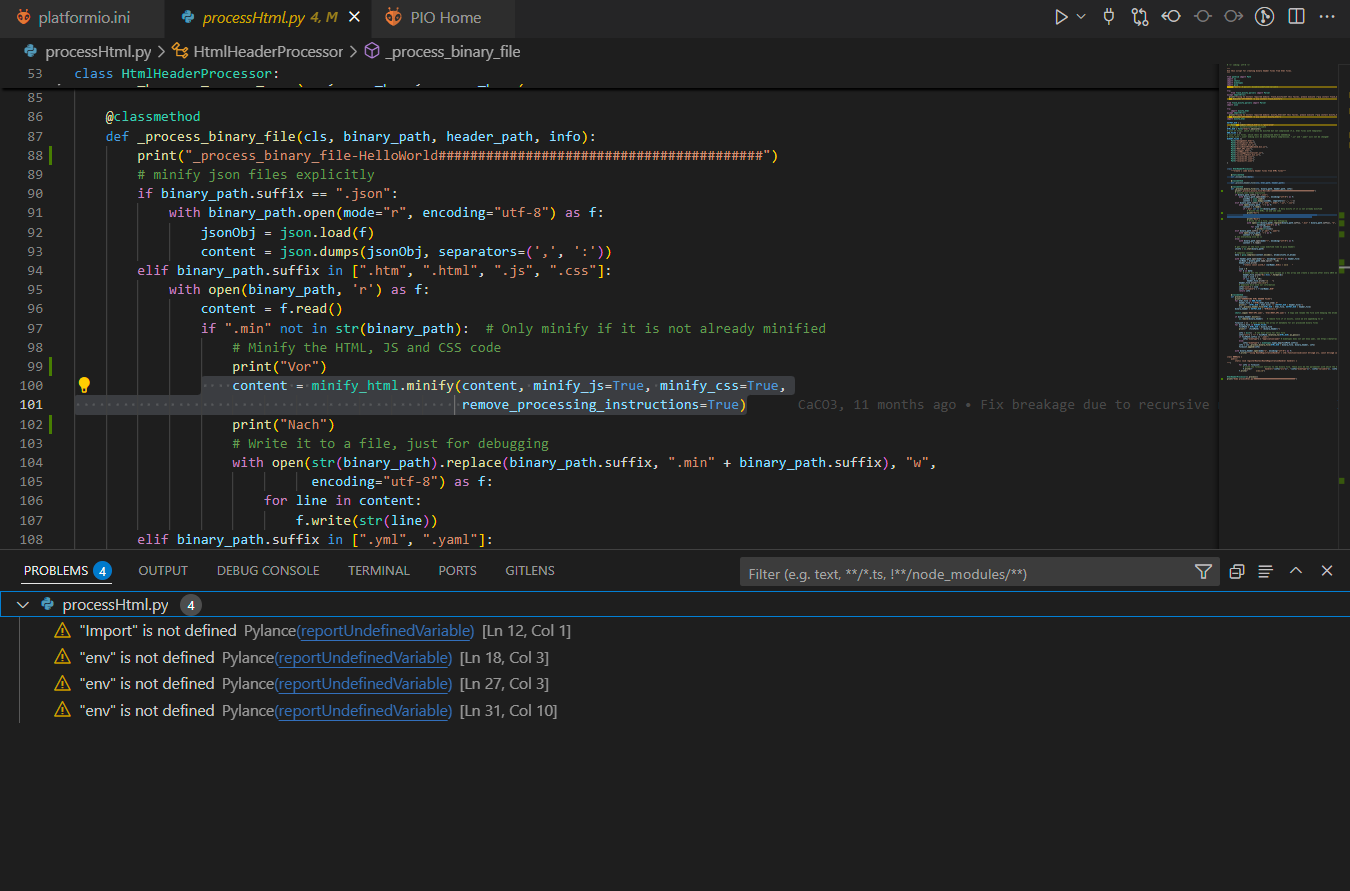This screenshot has height=891, width=1350.
Task: Switch to PIO Home tab
Action: (x=443, y=18)
